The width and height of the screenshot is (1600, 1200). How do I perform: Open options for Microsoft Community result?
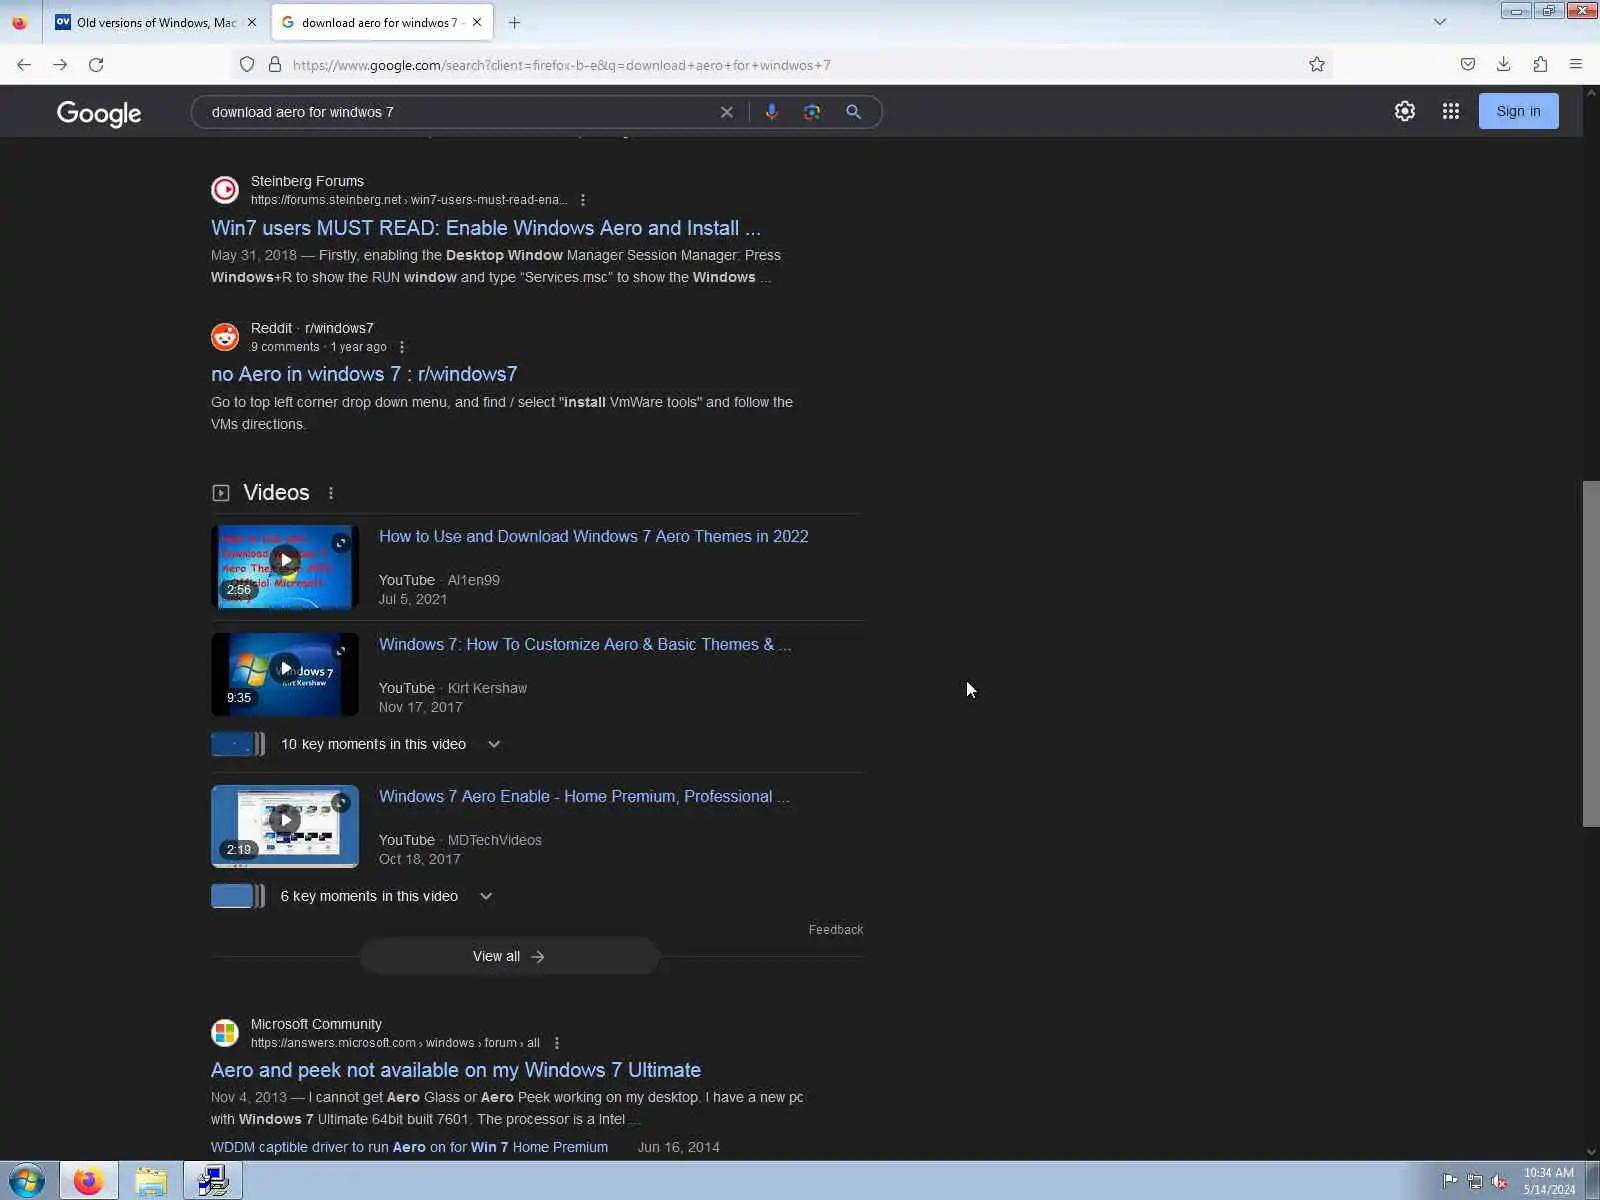point(557,1043)
